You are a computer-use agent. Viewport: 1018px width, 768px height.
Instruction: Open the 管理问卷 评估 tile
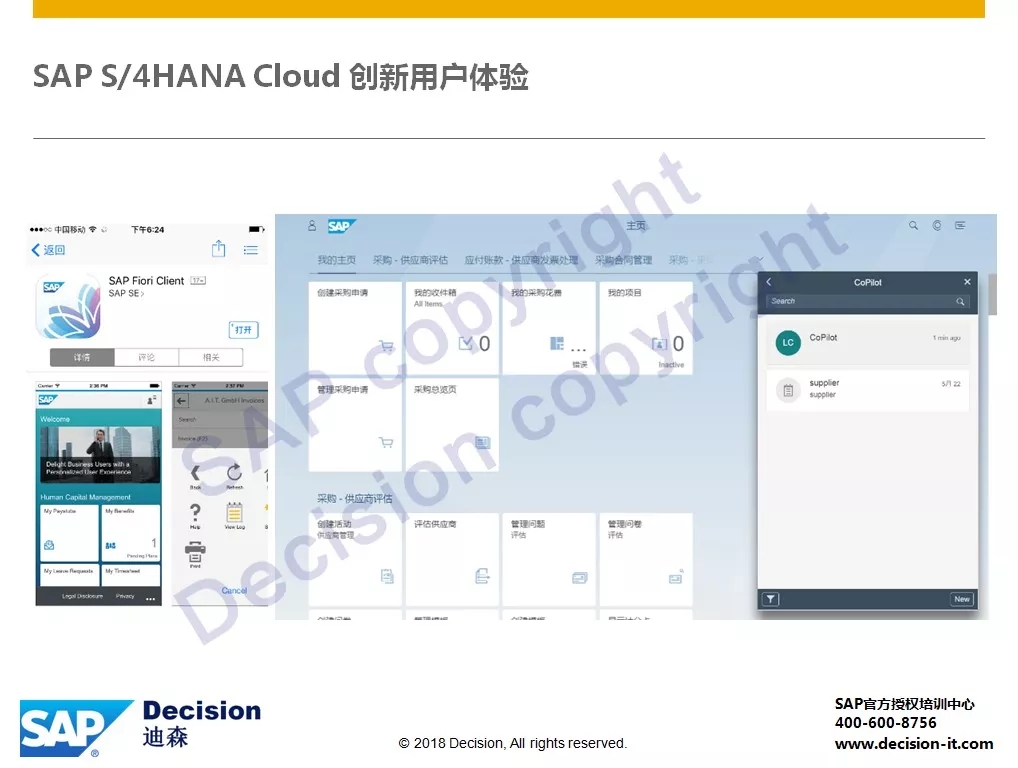(645, 560)
